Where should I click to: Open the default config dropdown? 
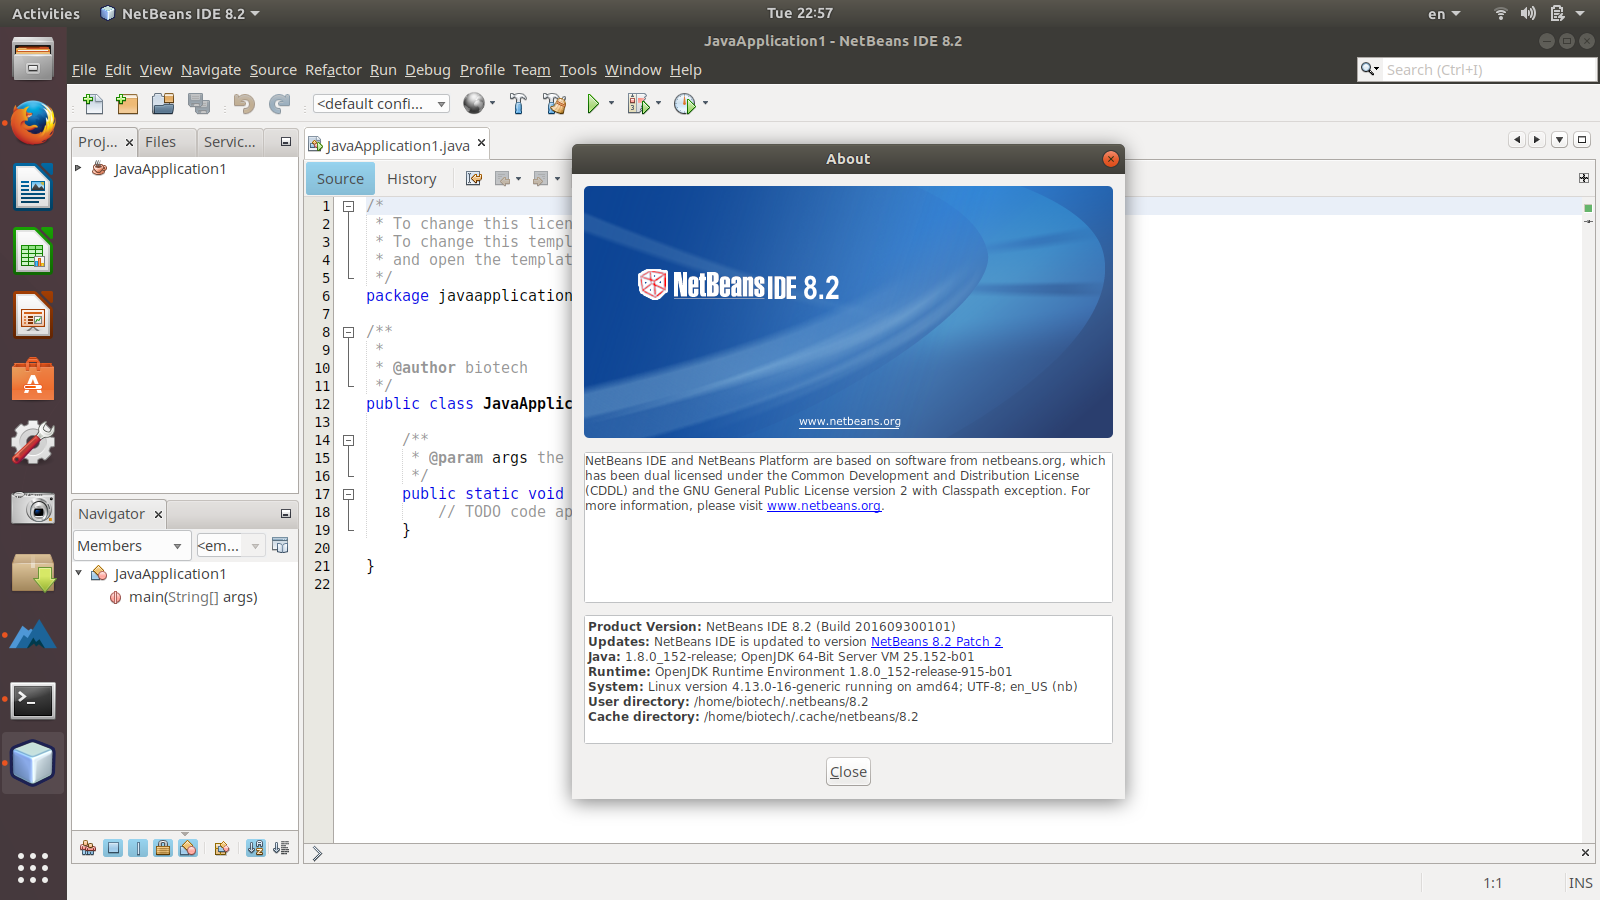coord(381,104)
